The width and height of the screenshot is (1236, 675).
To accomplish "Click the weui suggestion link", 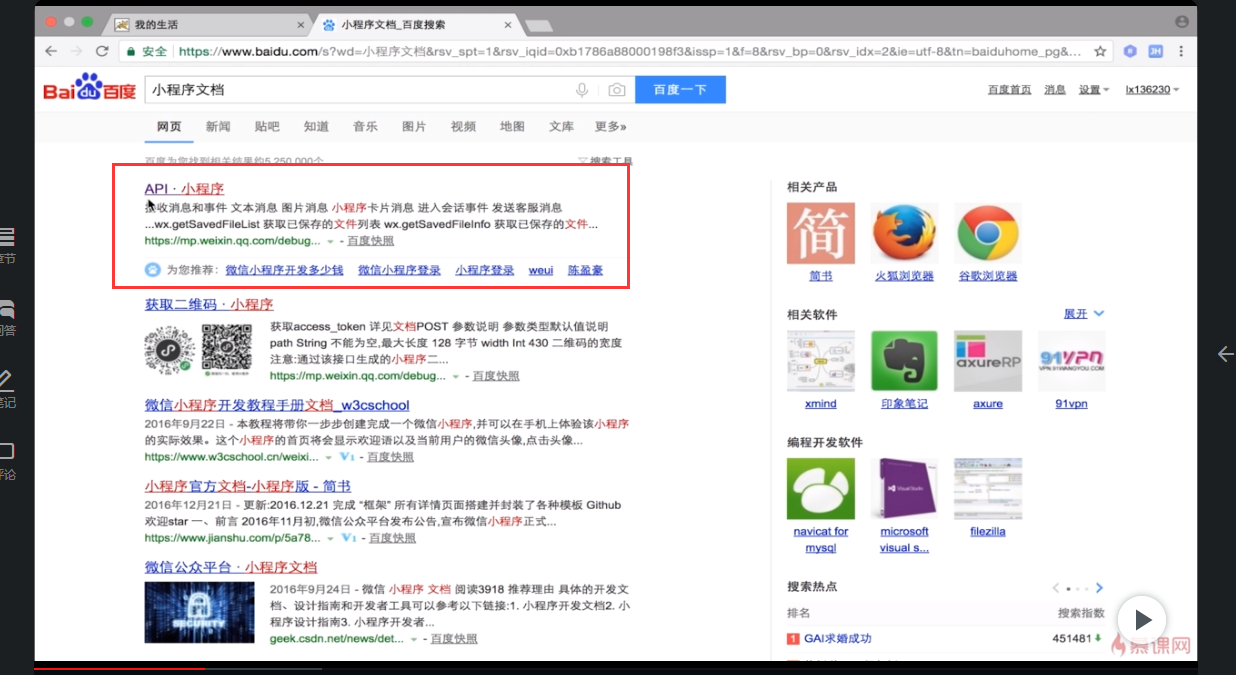I will [x=541, y=270].
